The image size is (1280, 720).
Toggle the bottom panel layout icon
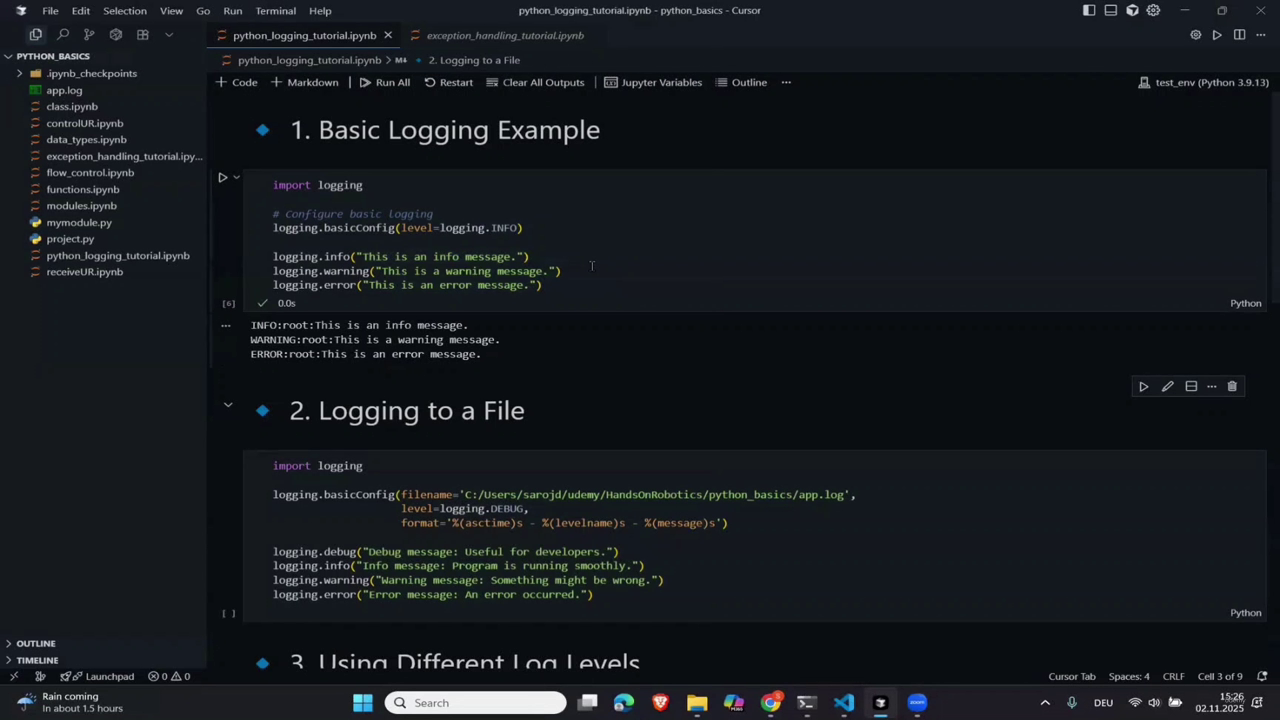tap(1111, 11)
